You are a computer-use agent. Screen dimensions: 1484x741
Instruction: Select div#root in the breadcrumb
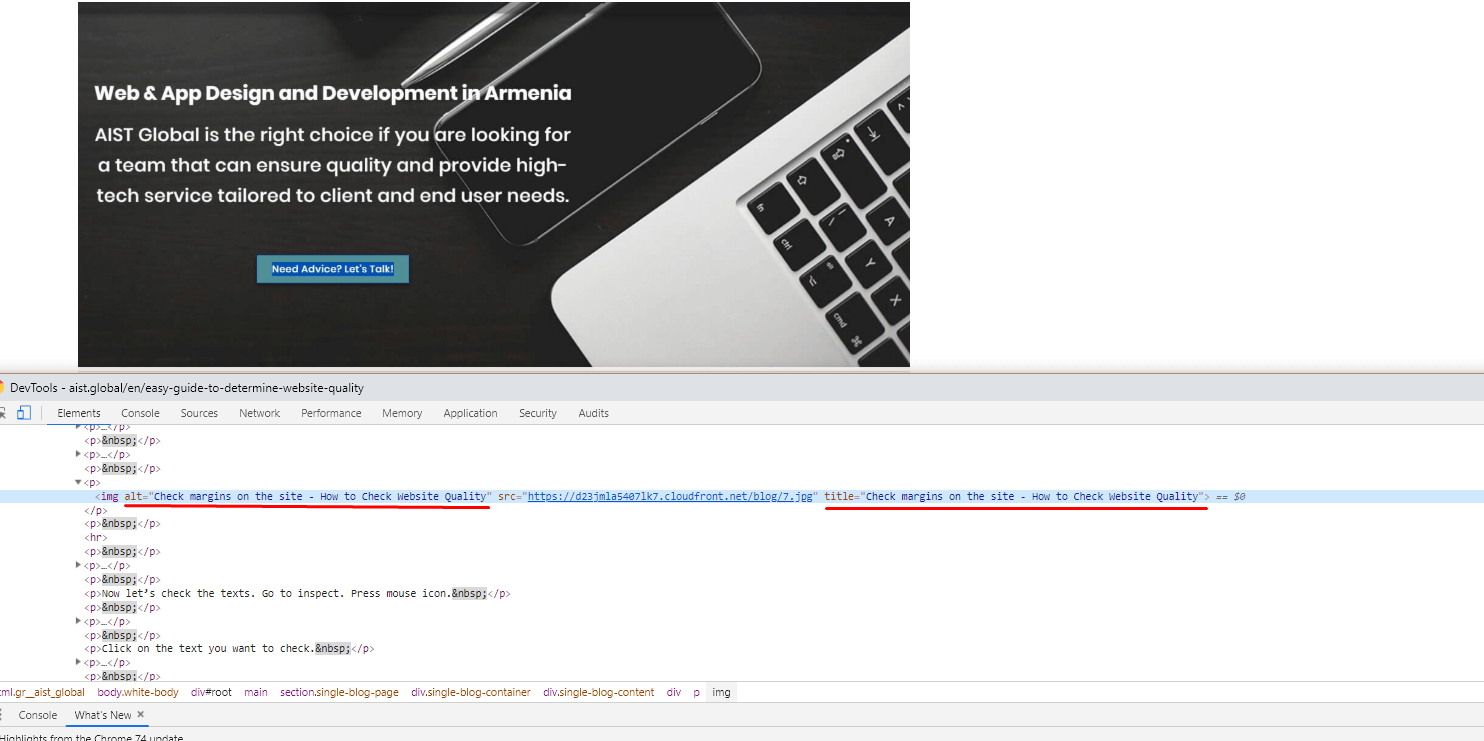(x=211, y=692)
